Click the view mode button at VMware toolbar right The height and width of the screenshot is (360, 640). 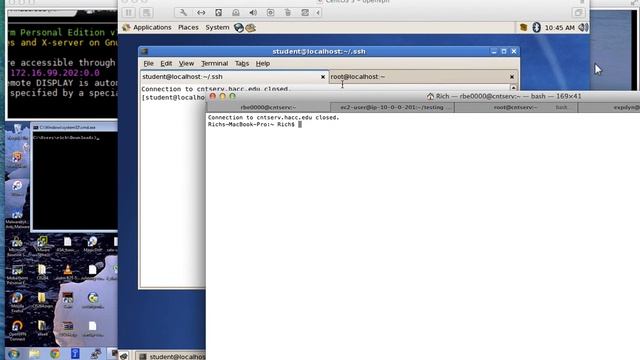(578, 13)
